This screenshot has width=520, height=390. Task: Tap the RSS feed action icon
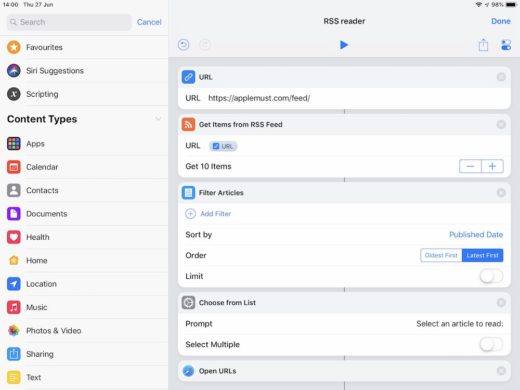[188, 124]
